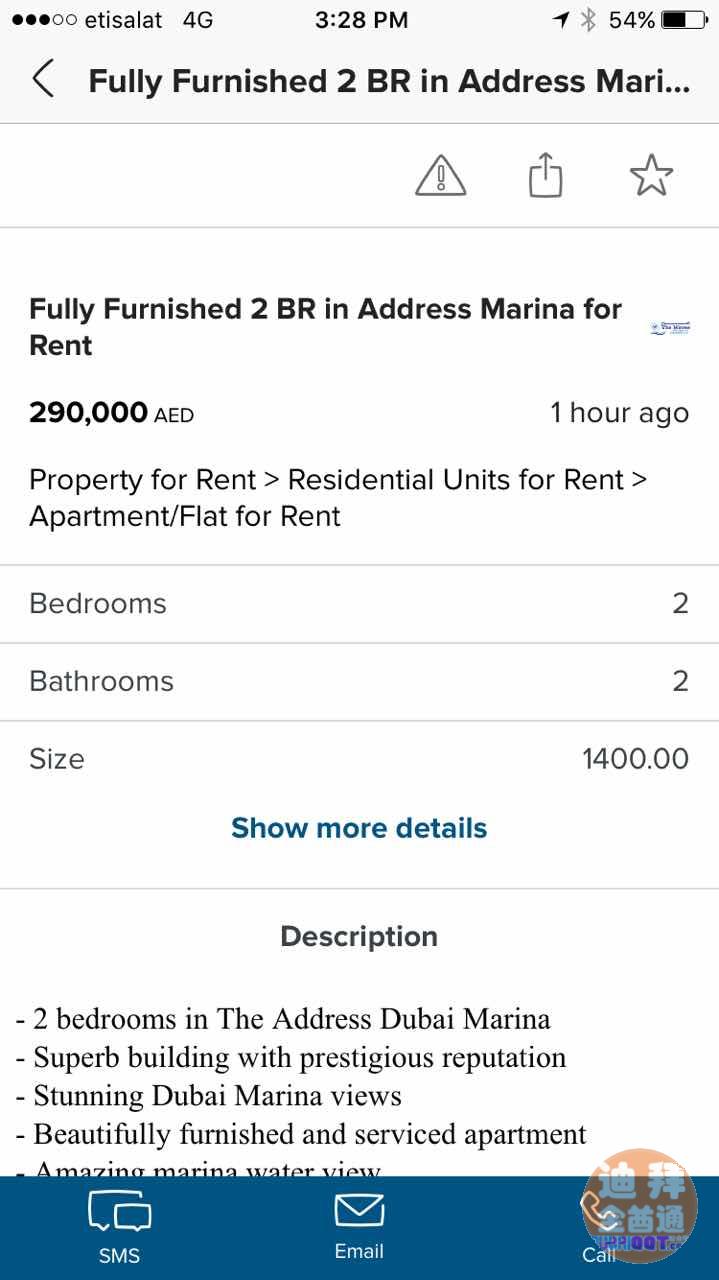Image resolution: width=719 pixels, height=1280 pixels.
Task: Expand Show more details
Action: (x=359, y=828)
